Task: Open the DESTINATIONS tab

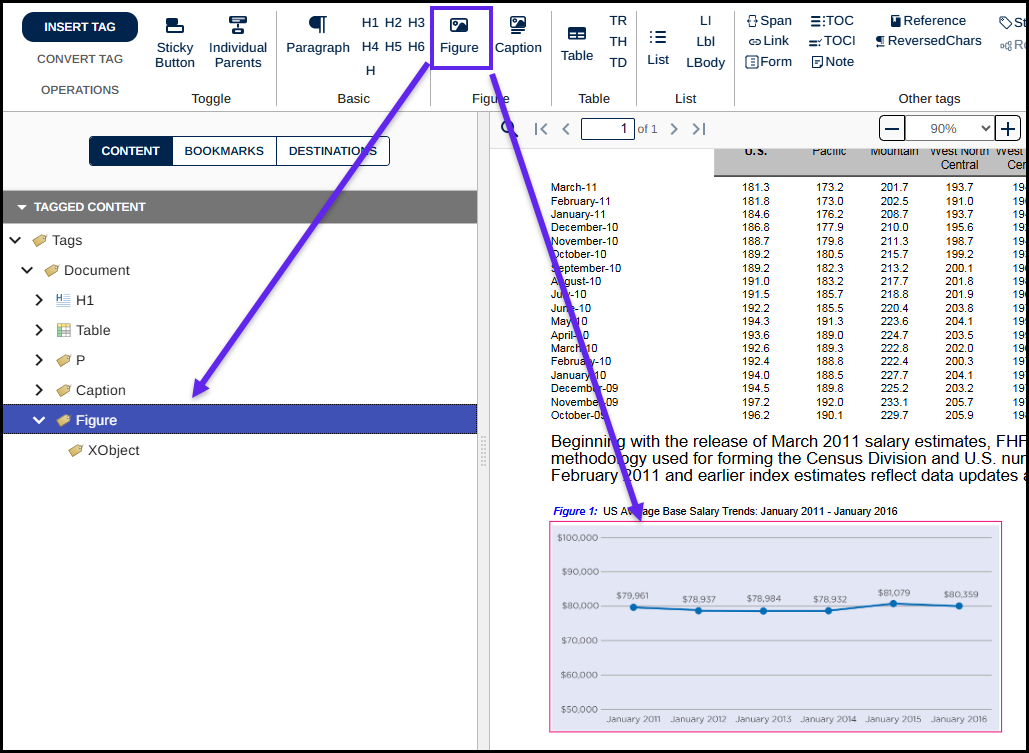Action: [333, 151]
